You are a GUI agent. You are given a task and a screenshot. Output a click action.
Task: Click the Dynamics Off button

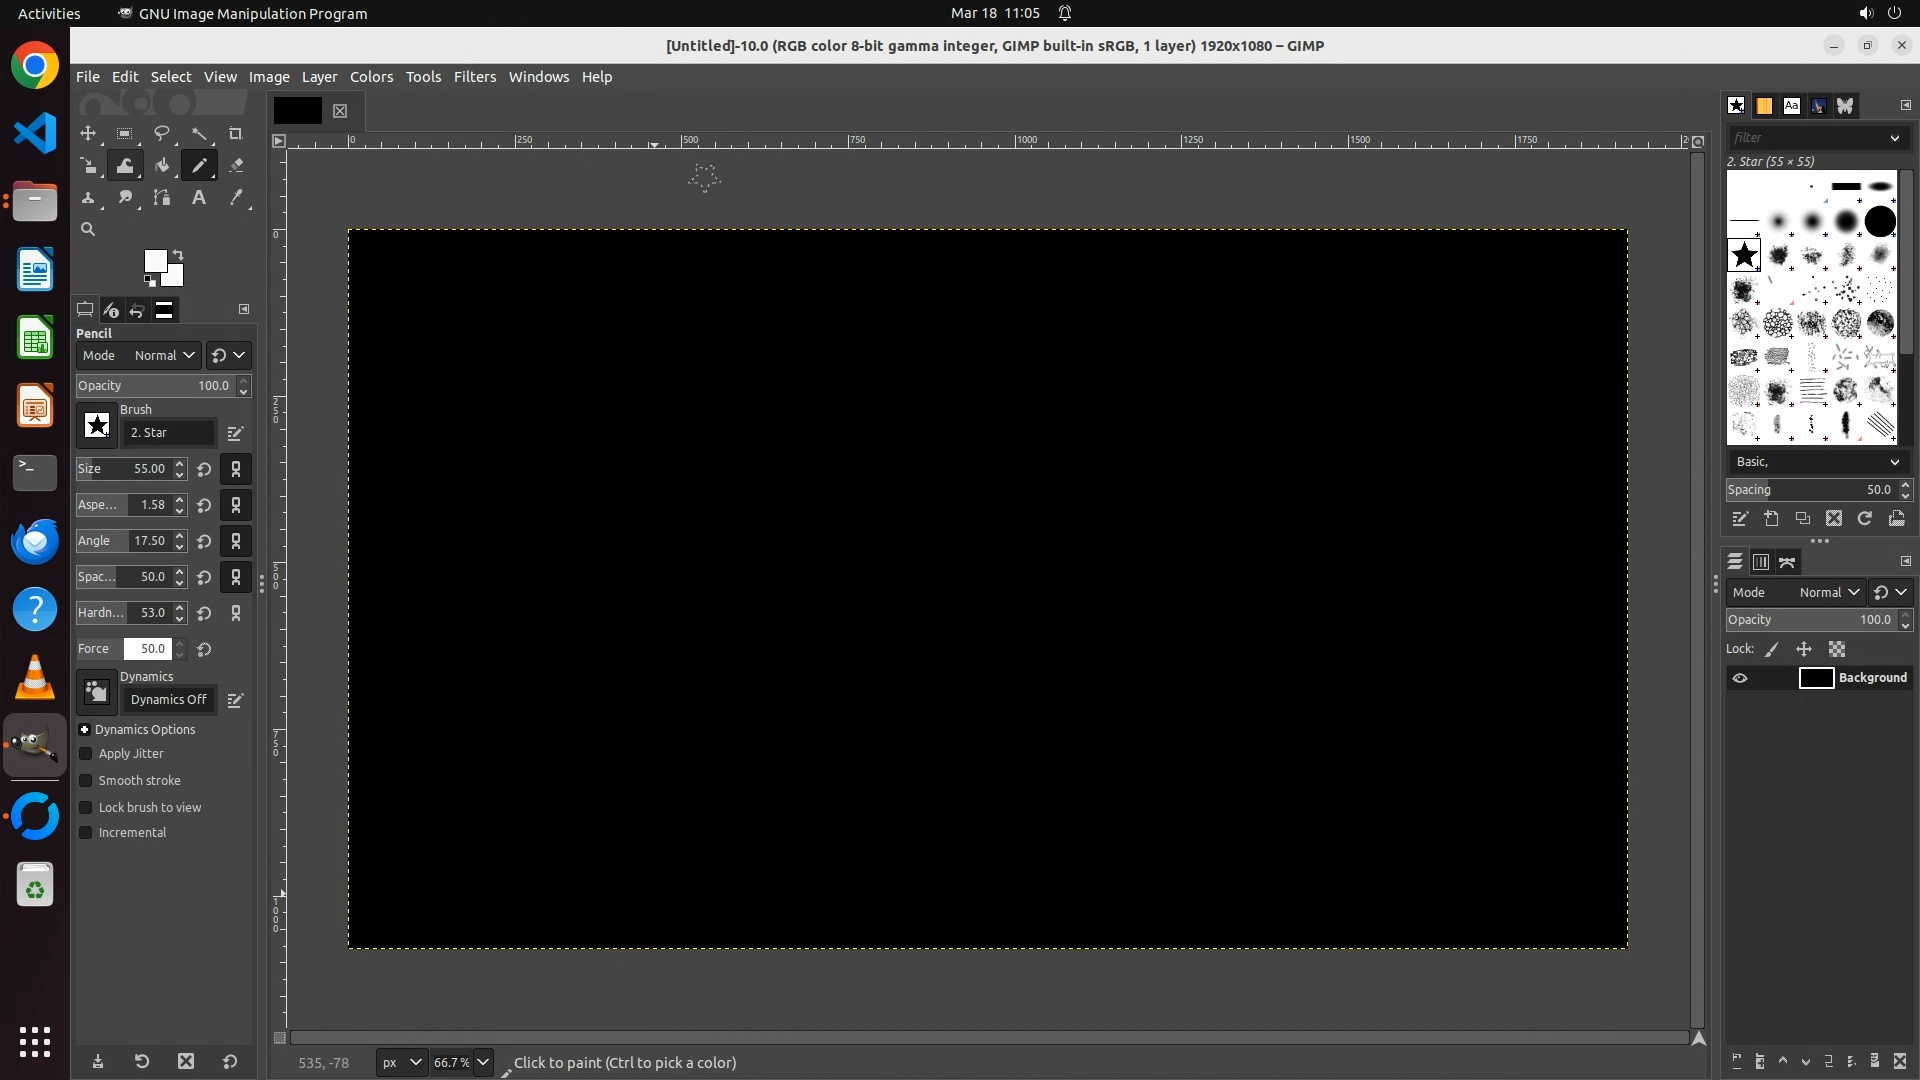(x=168, y=700)
